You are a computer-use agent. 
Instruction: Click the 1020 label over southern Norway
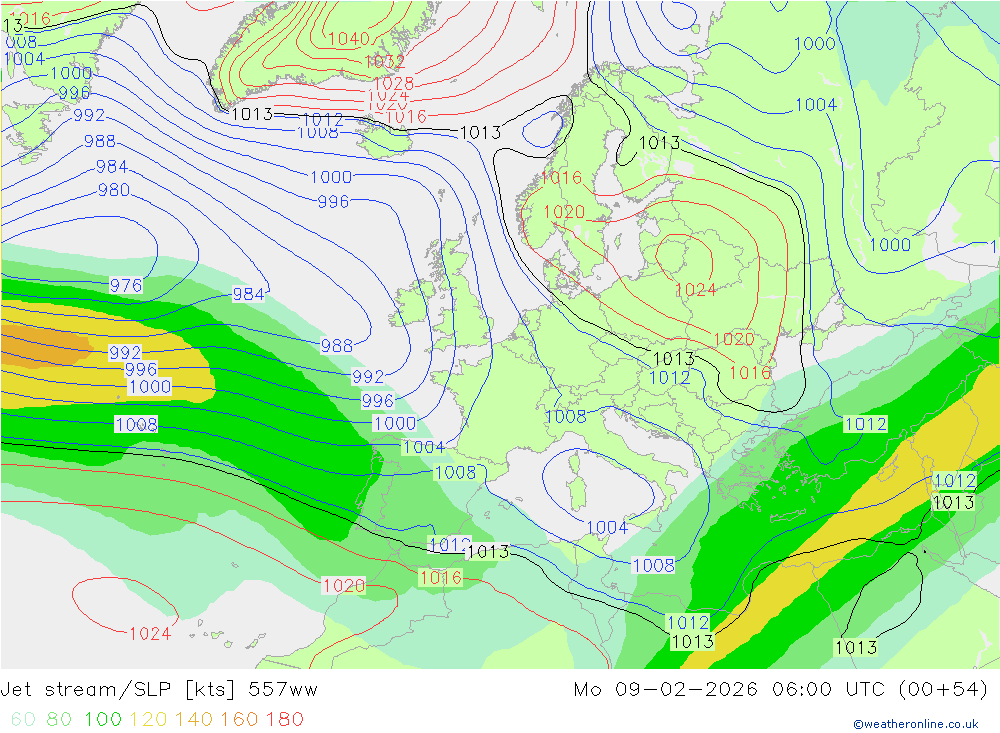pos(564,212)
